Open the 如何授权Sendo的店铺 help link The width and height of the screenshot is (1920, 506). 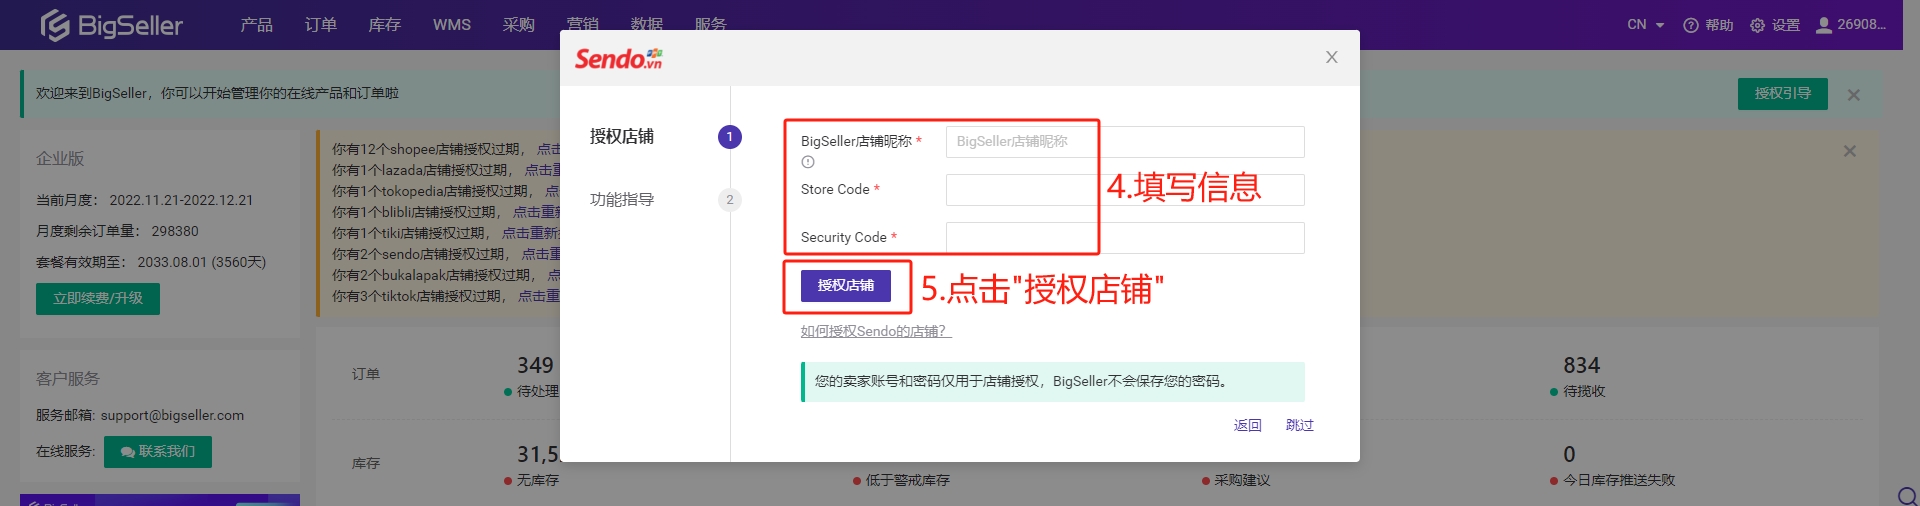876,331
